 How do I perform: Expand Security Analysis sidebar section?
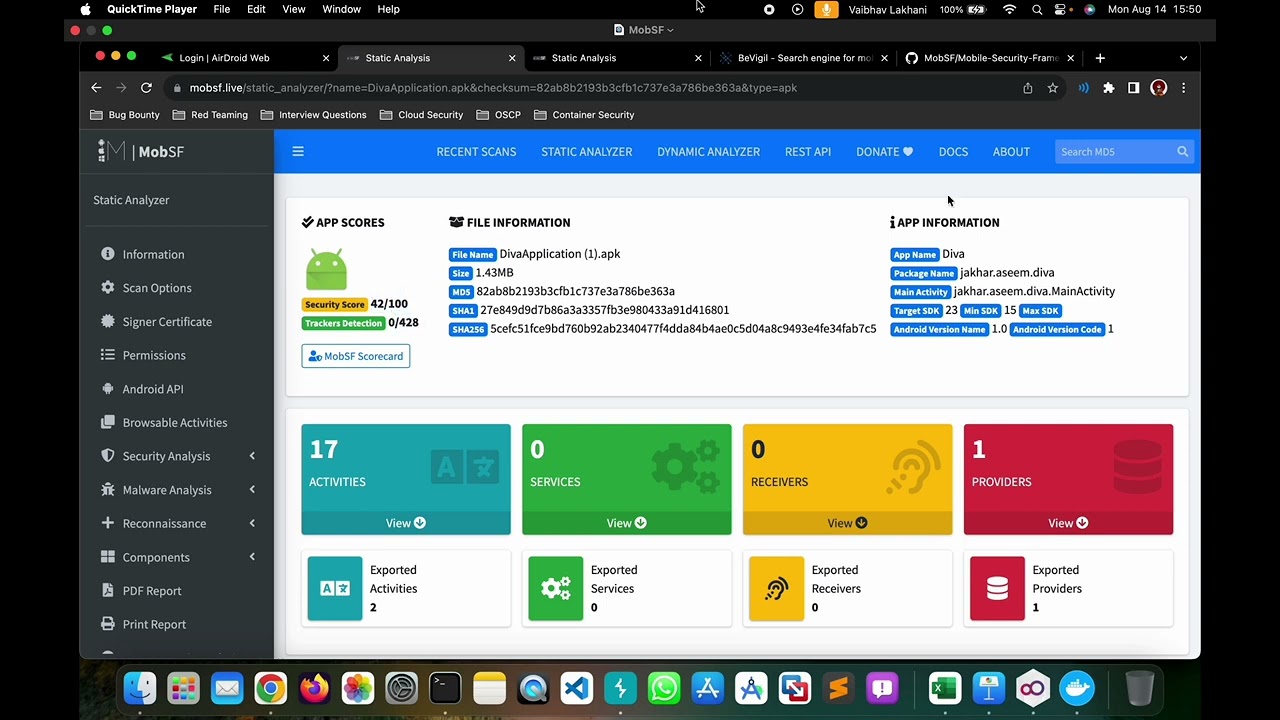[177, 456]
